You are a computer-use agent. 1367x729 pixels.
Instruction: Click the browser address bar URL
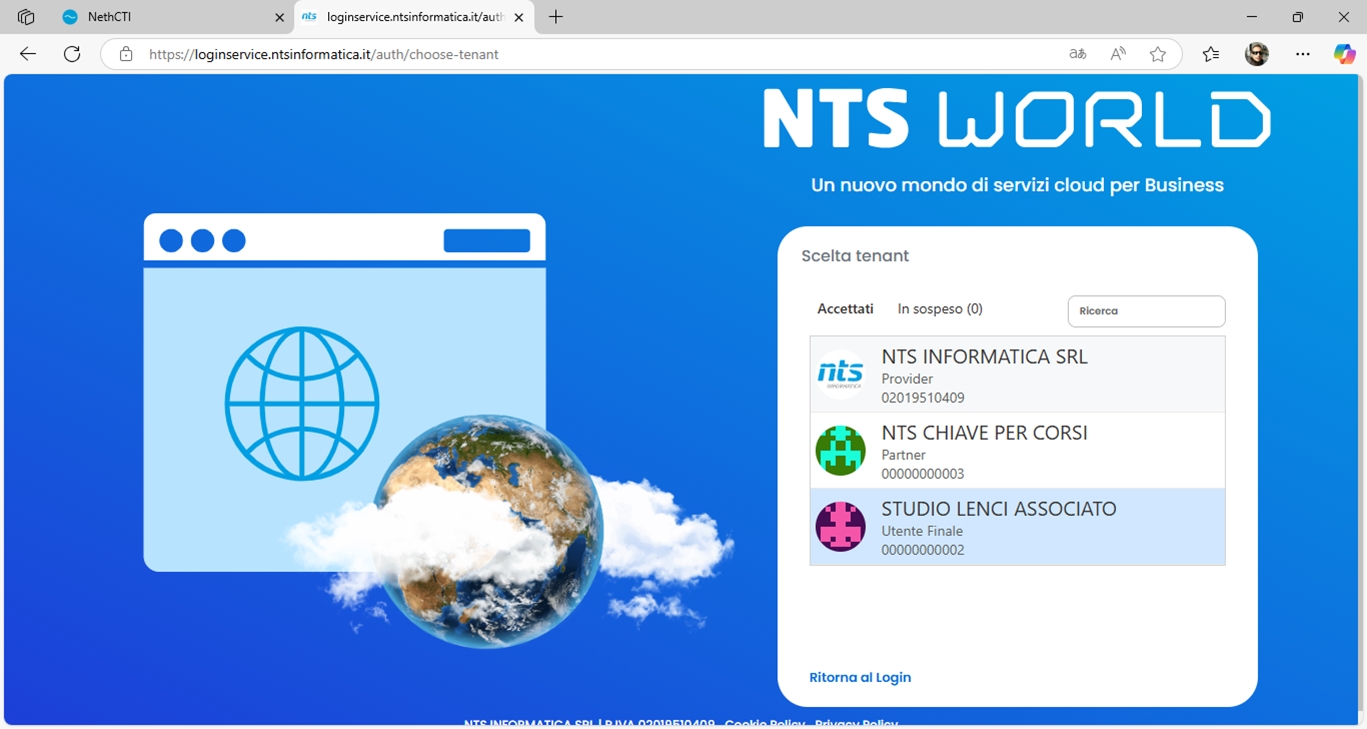(324, 54)
